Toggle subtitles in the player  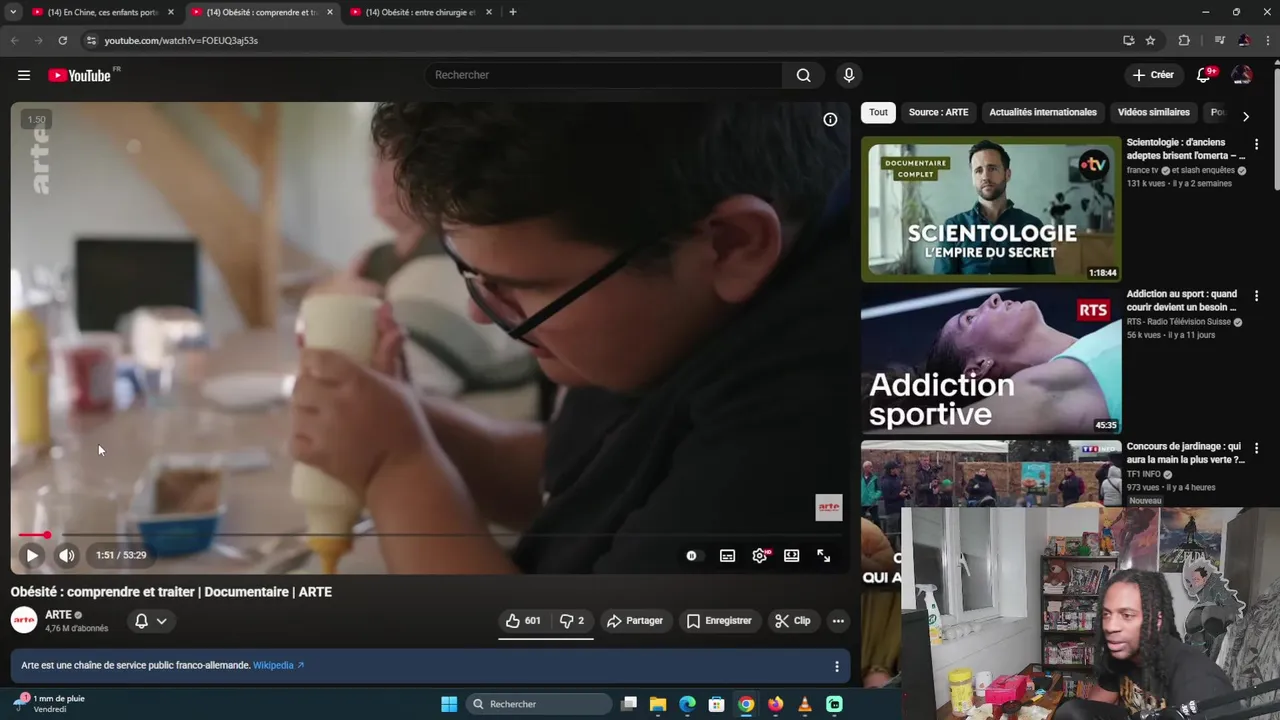tap(727, 556)
